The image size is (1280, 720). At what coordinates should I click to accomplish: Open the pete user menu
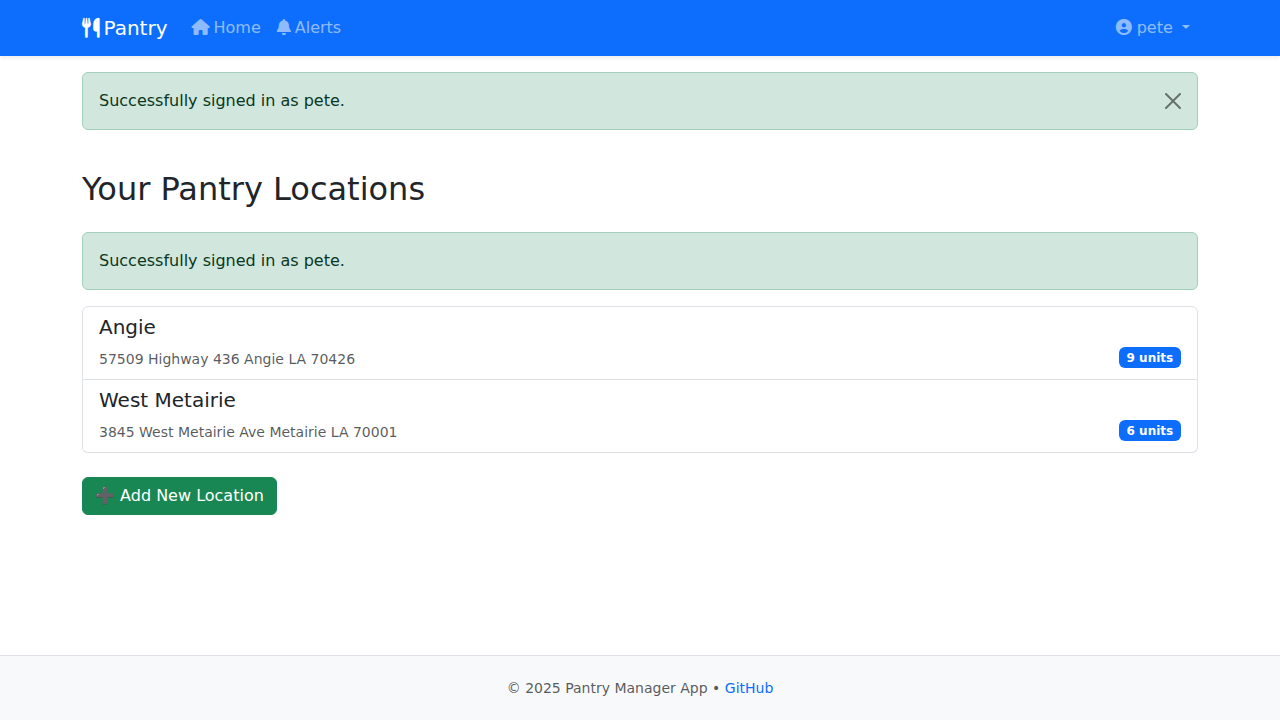[x=1154, y=28]
